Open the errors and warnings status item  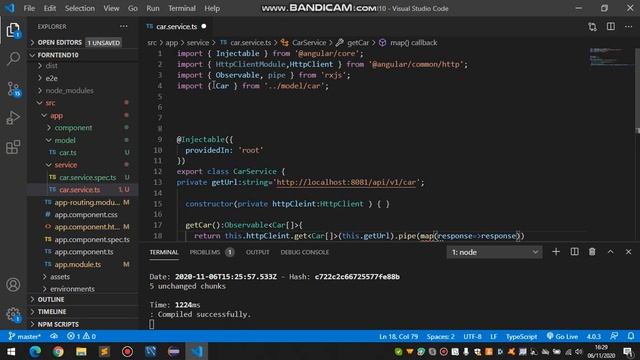pyautogui.click(x=81, y=336)
